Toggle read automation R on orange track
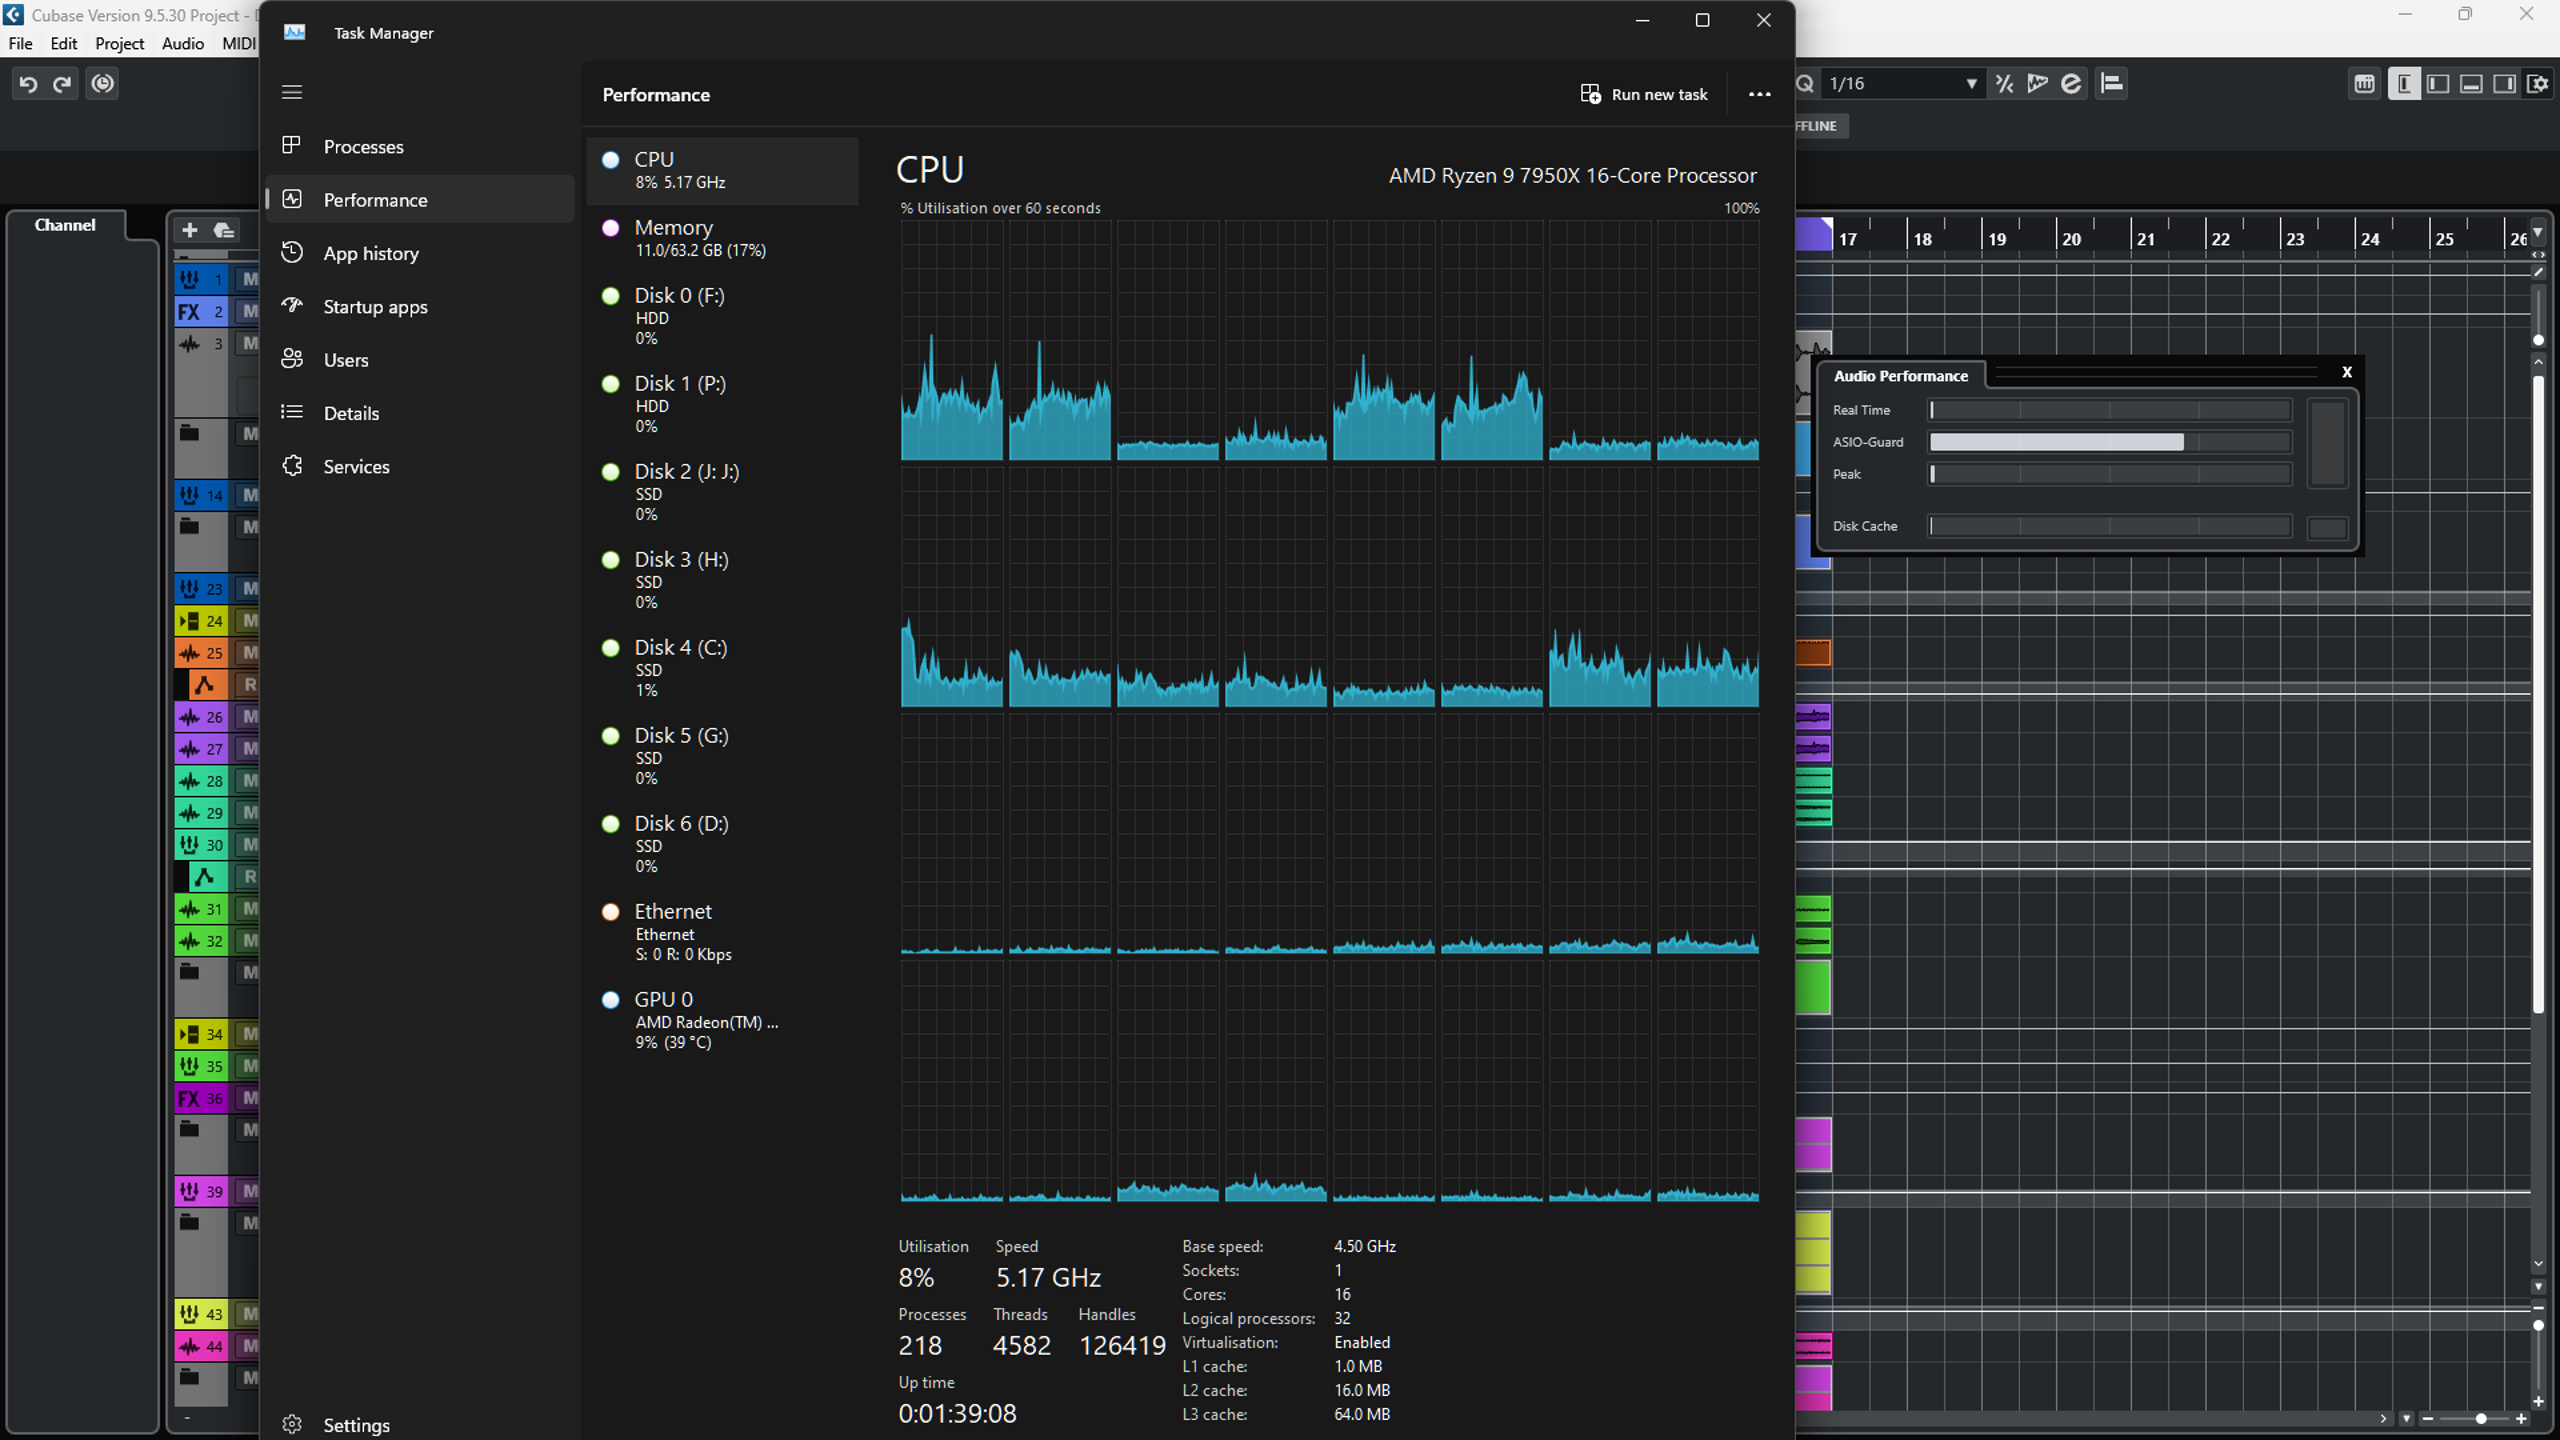This screenshot has width=2560, height=1440. coord(249,685)
